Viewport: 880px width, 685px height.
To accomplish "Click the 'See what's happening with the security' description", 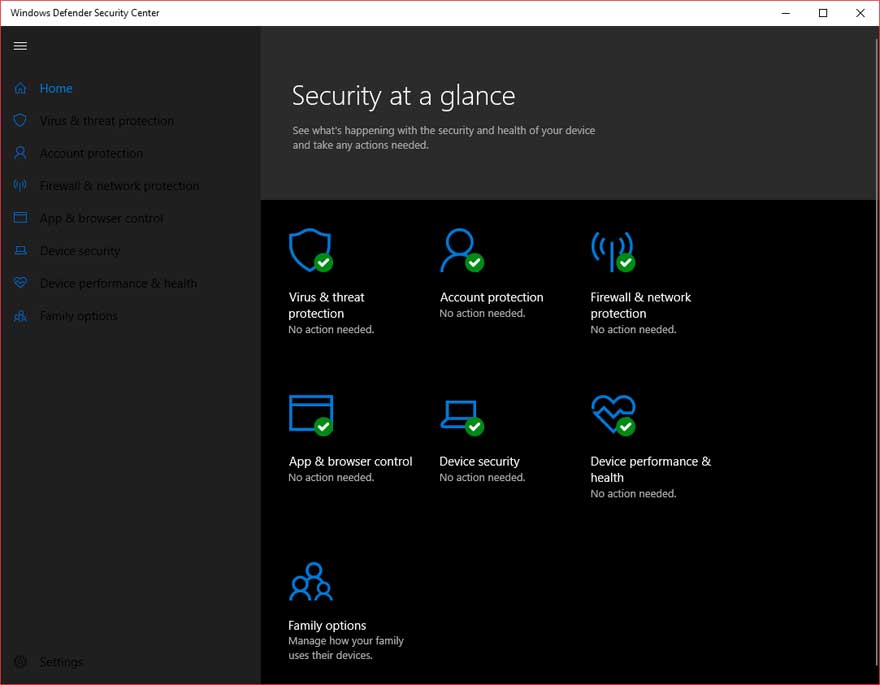I will tap(443, 137).
